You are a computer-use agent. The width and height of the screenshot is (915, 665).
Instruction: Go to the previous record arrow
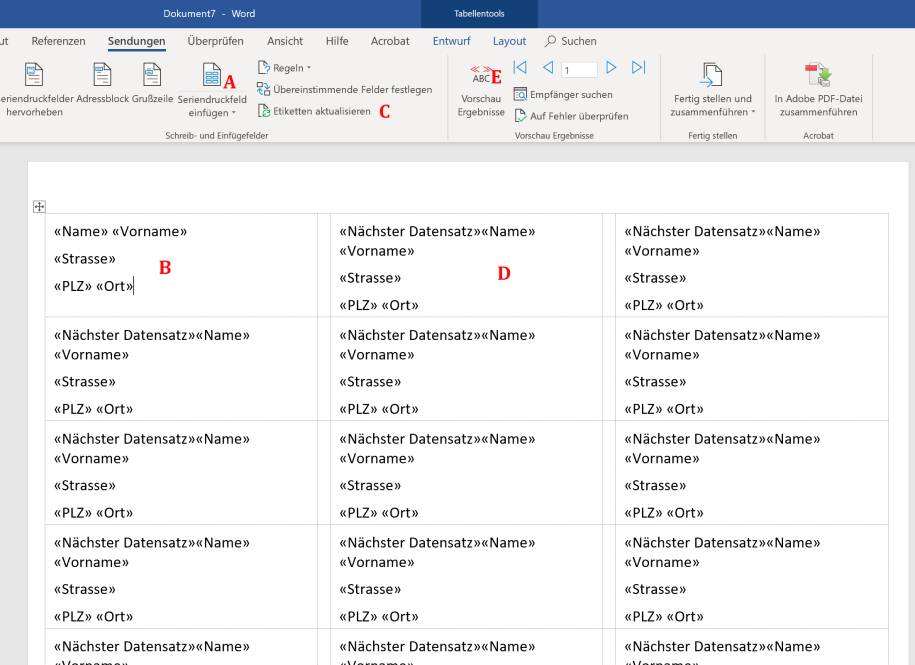click(548, 68)
